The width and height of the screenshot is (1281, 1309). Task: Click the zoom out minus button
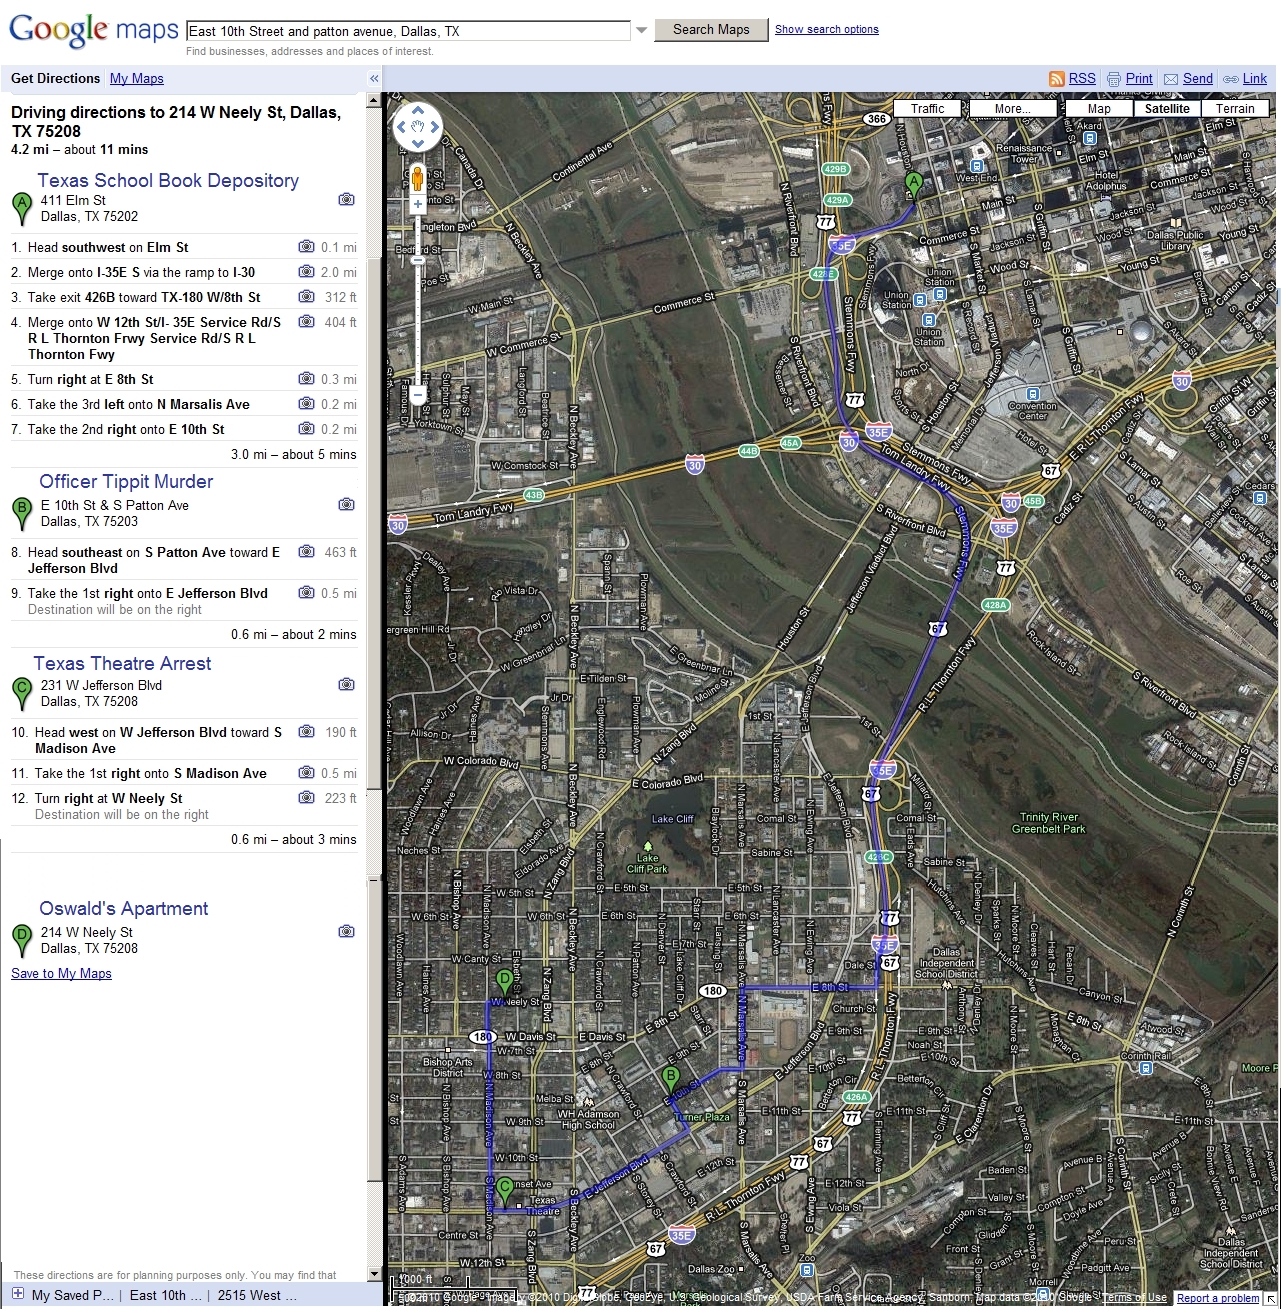coord(418,396)
